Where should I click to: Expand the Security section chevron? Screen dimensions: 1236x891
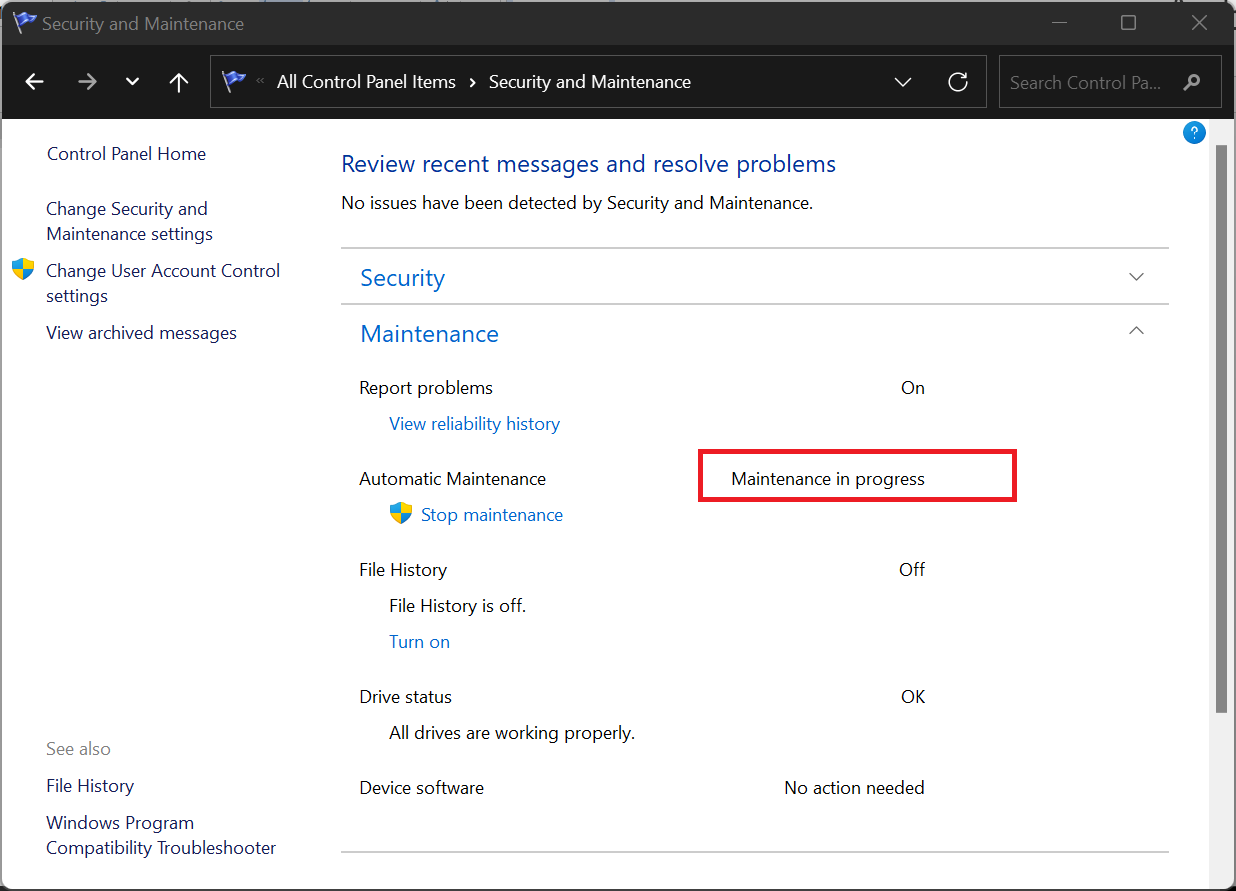(x=1136, y=277)
